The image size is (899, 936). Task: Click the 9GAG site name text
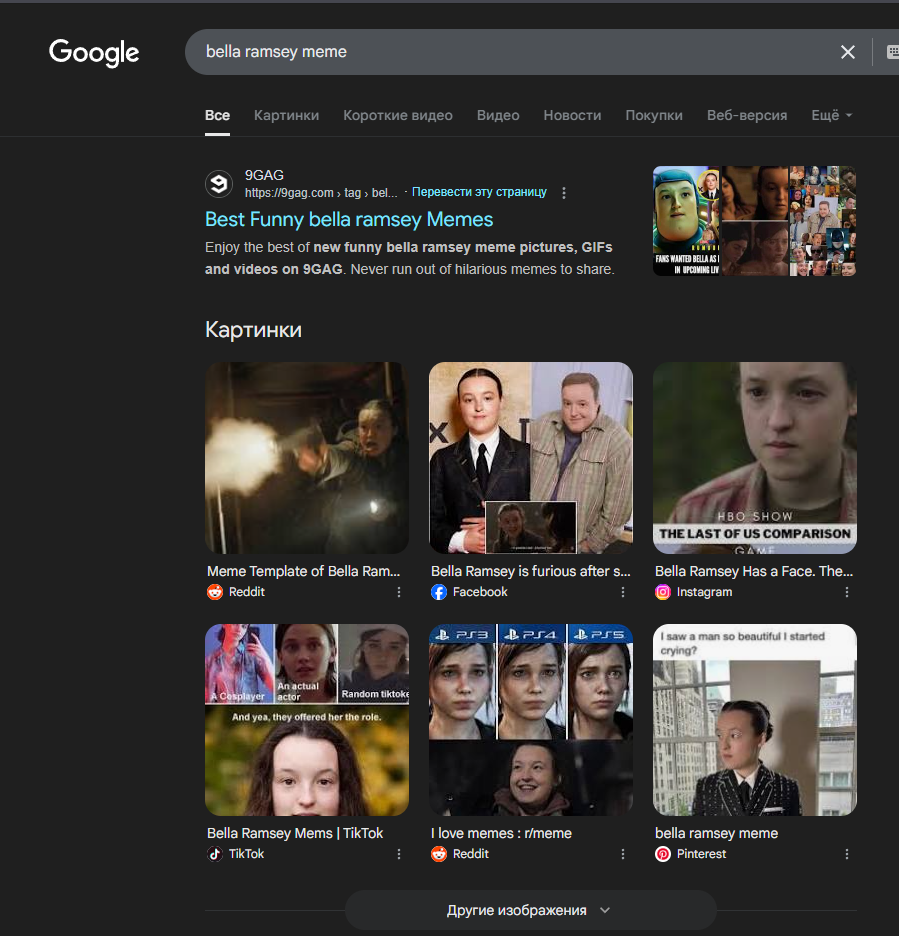pos(264,175)
